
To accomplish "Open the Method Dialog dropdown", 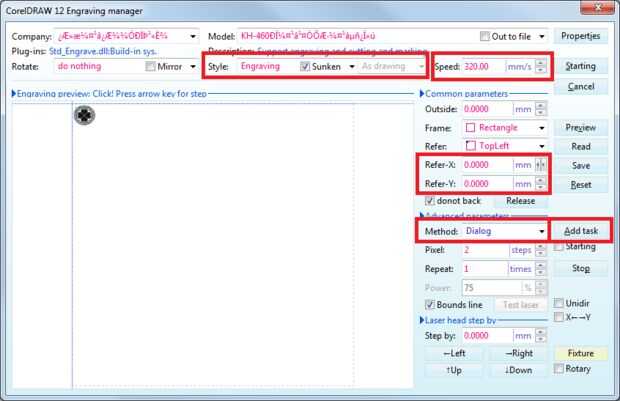I will click(x=542, y=231).
